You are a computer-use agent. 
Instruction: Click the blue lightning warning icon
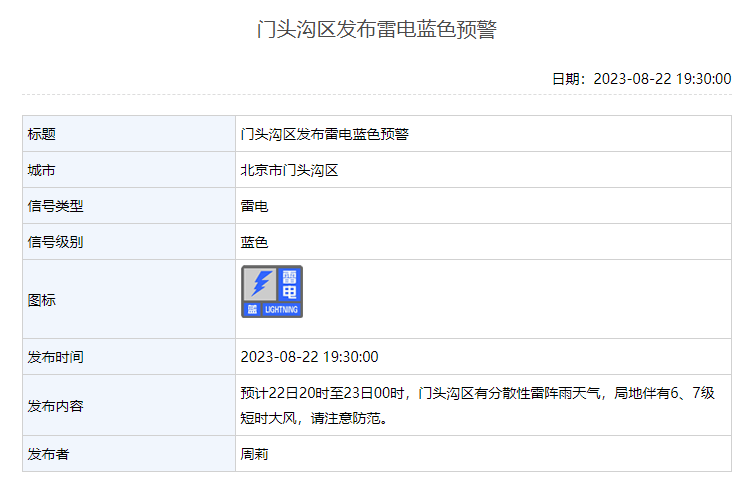(272, 291)
